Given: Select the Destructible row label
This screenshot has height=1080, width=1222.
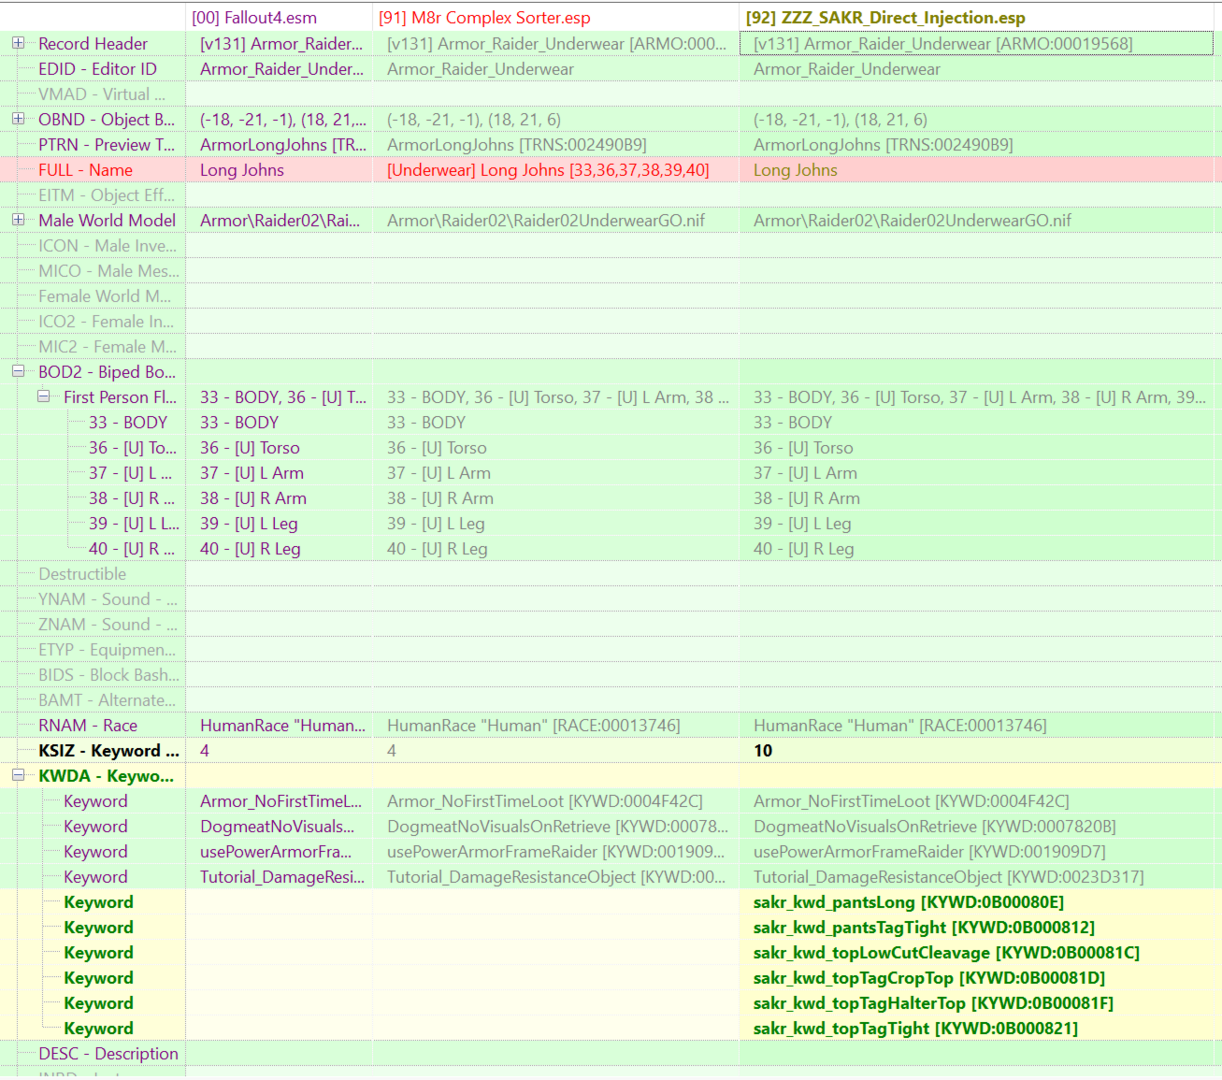Looking at the screenshot, I should click(82, 574).
